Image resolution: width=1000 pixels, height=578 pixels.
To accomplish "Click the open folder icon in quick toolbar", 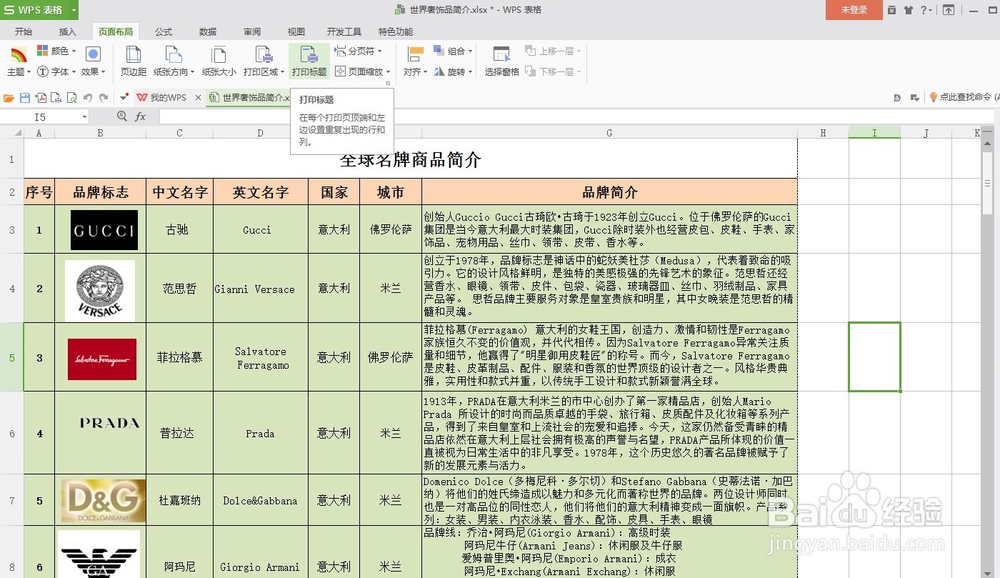I will pyautogui.click(x=9, y=98).
